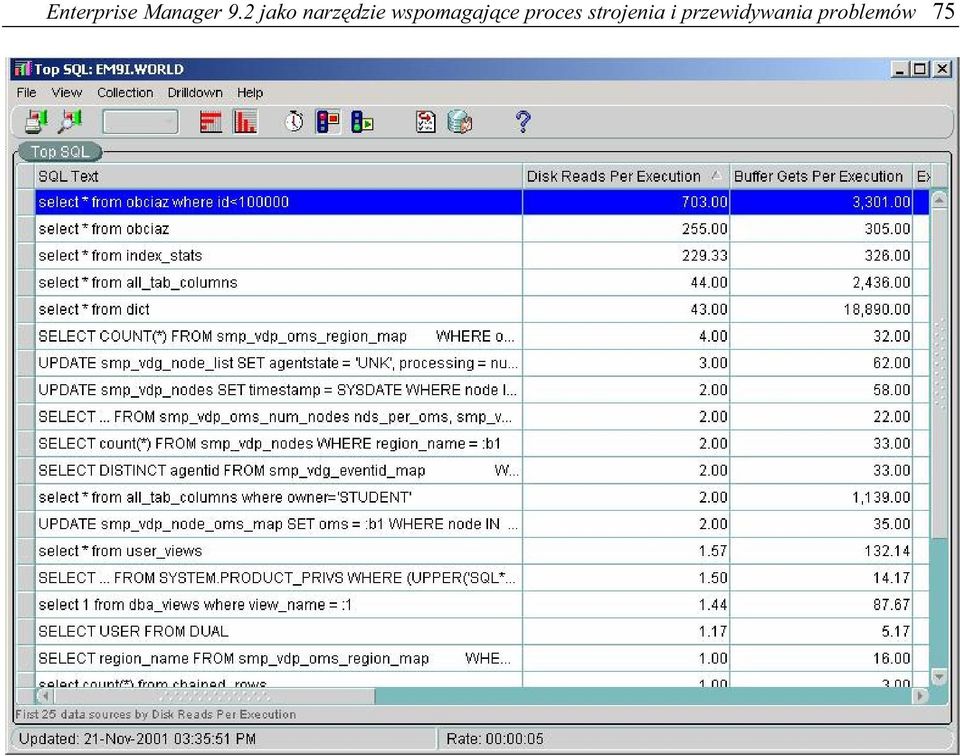
Task: Click the checklist document toolbar icon
Action: pyautogui.click(x=426, y=121)
